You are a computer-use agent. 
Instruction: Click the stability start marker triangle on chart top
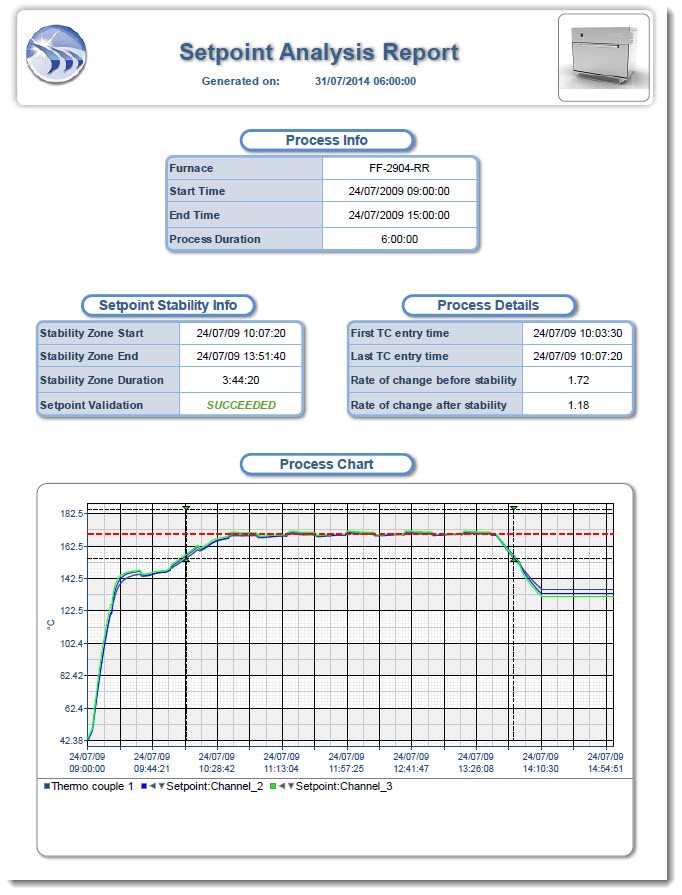tap(186, 507)
